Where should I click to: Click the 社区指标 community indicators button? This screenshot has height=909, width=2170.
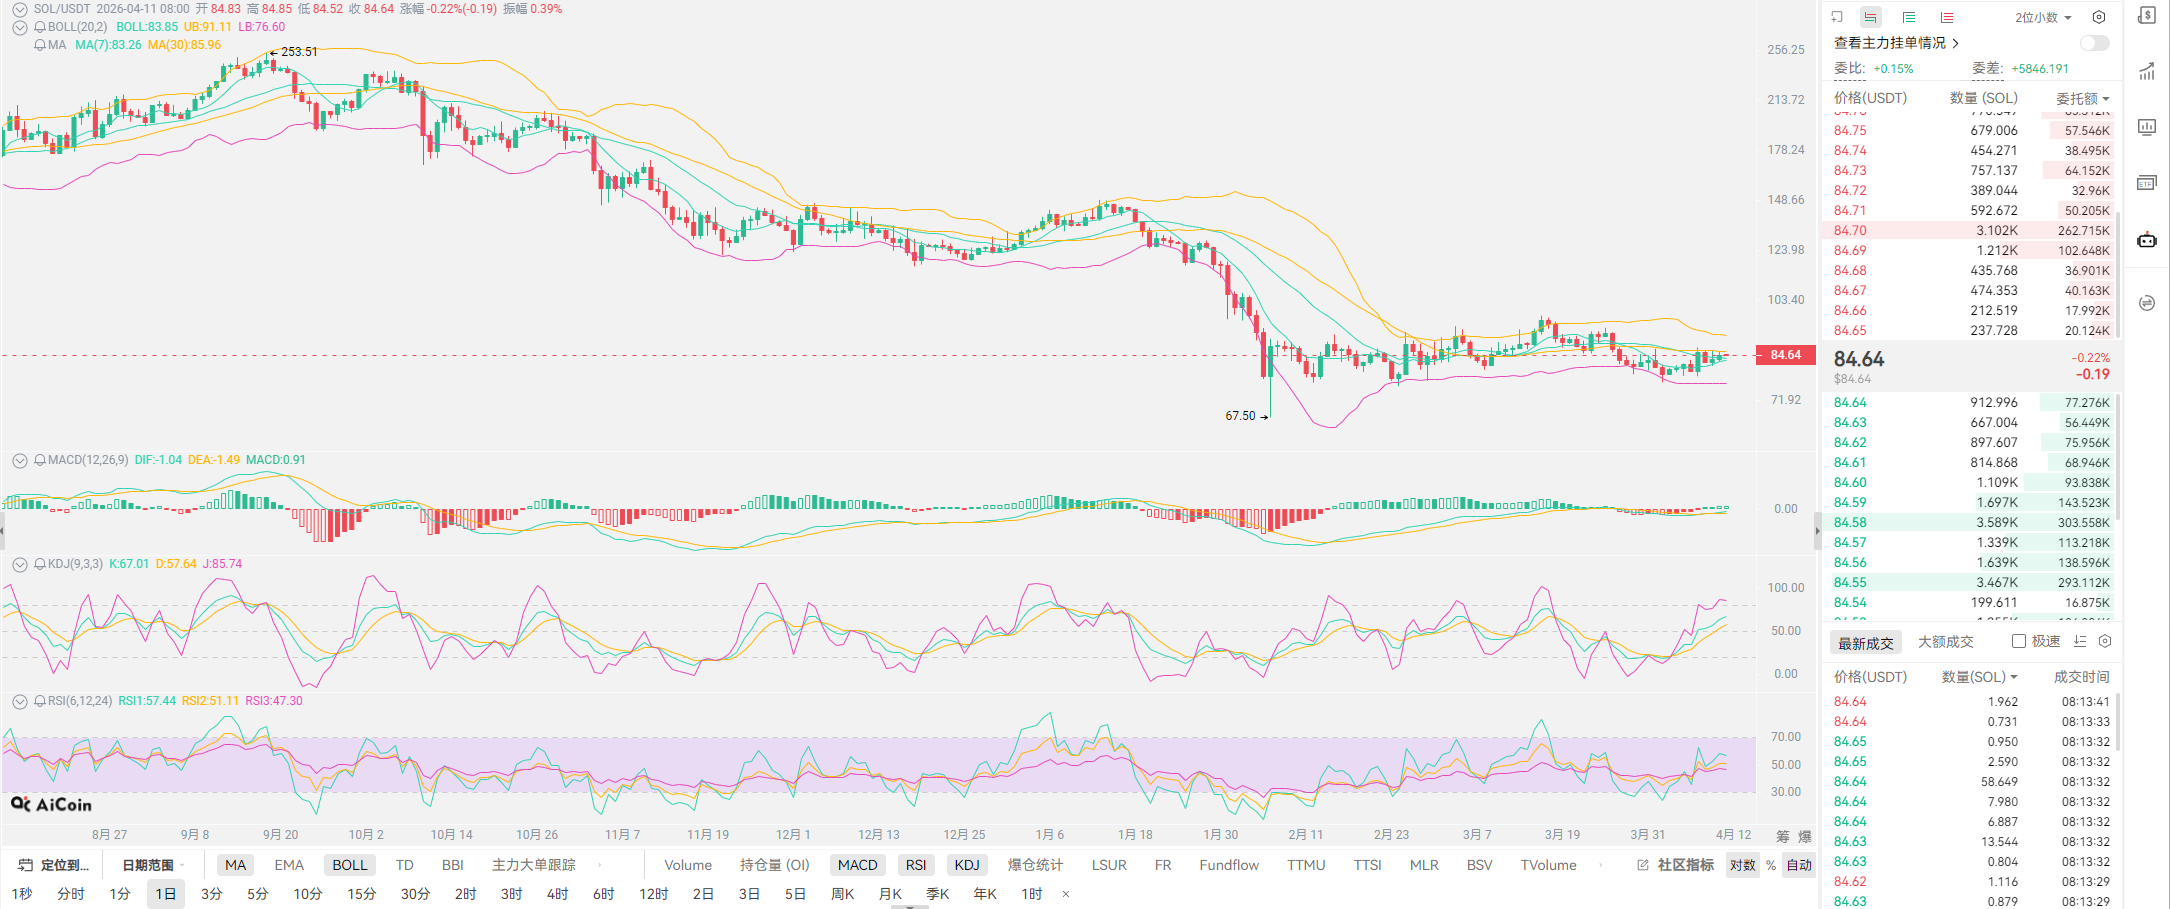click(1676, 865)
